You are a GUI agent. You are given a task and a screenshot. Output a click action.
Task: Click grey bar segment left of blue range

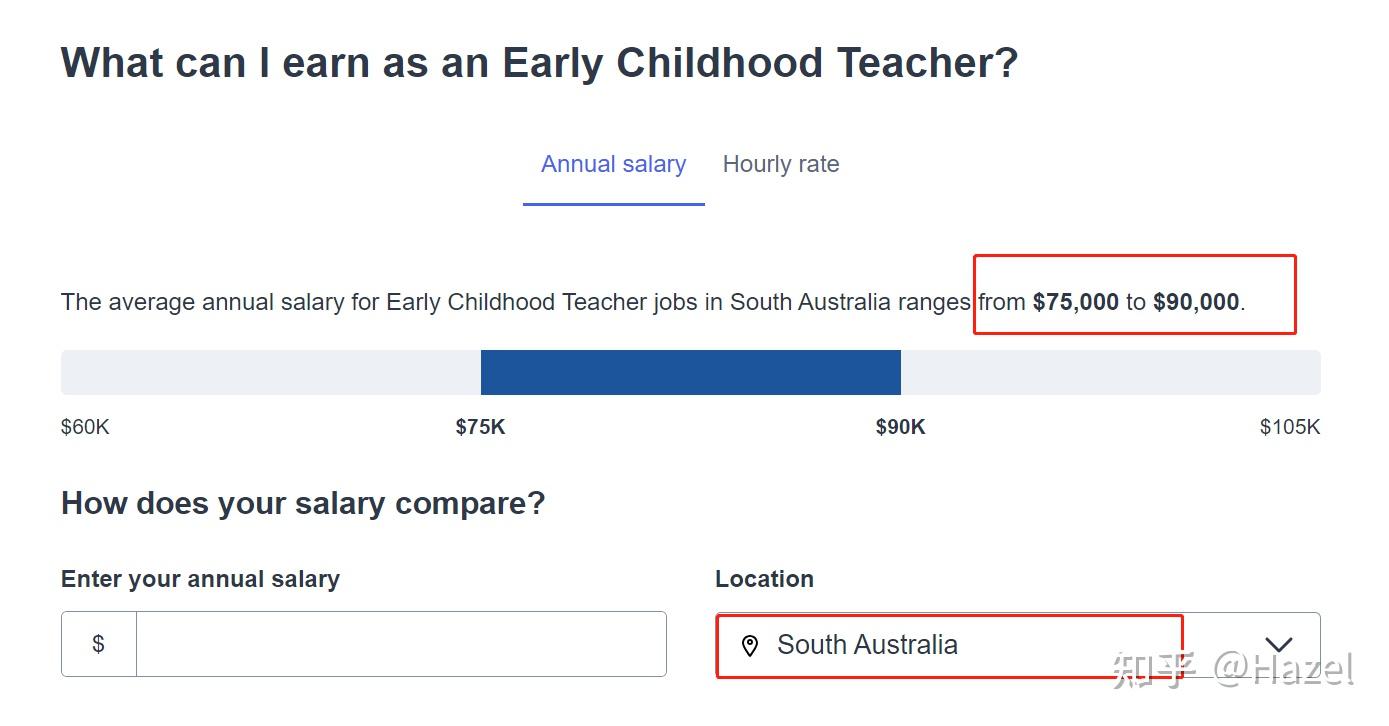[x=270, y=372]
